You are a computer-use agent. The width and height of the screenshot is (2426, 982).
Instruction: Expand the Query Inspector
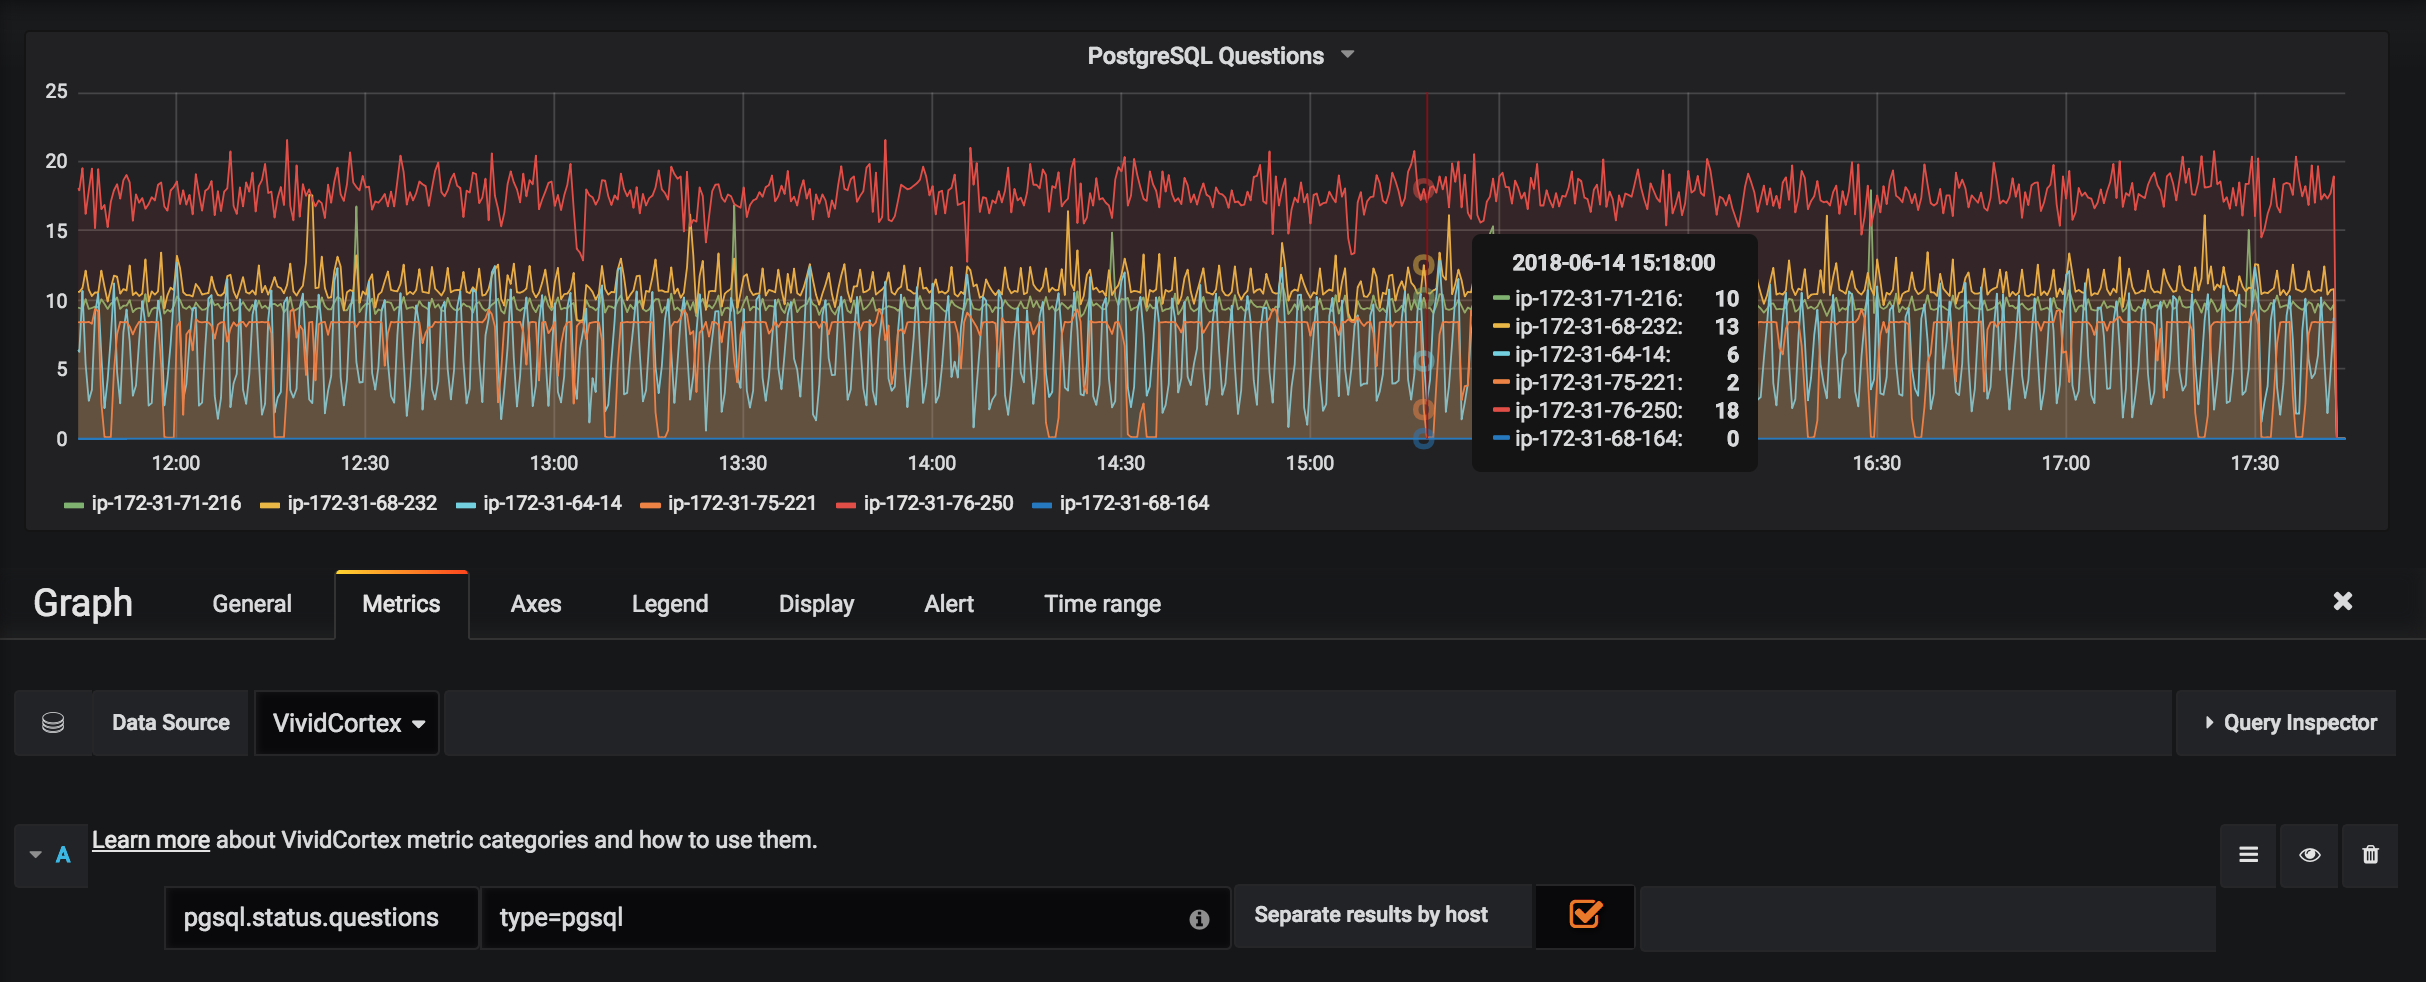click(2290, 723)
